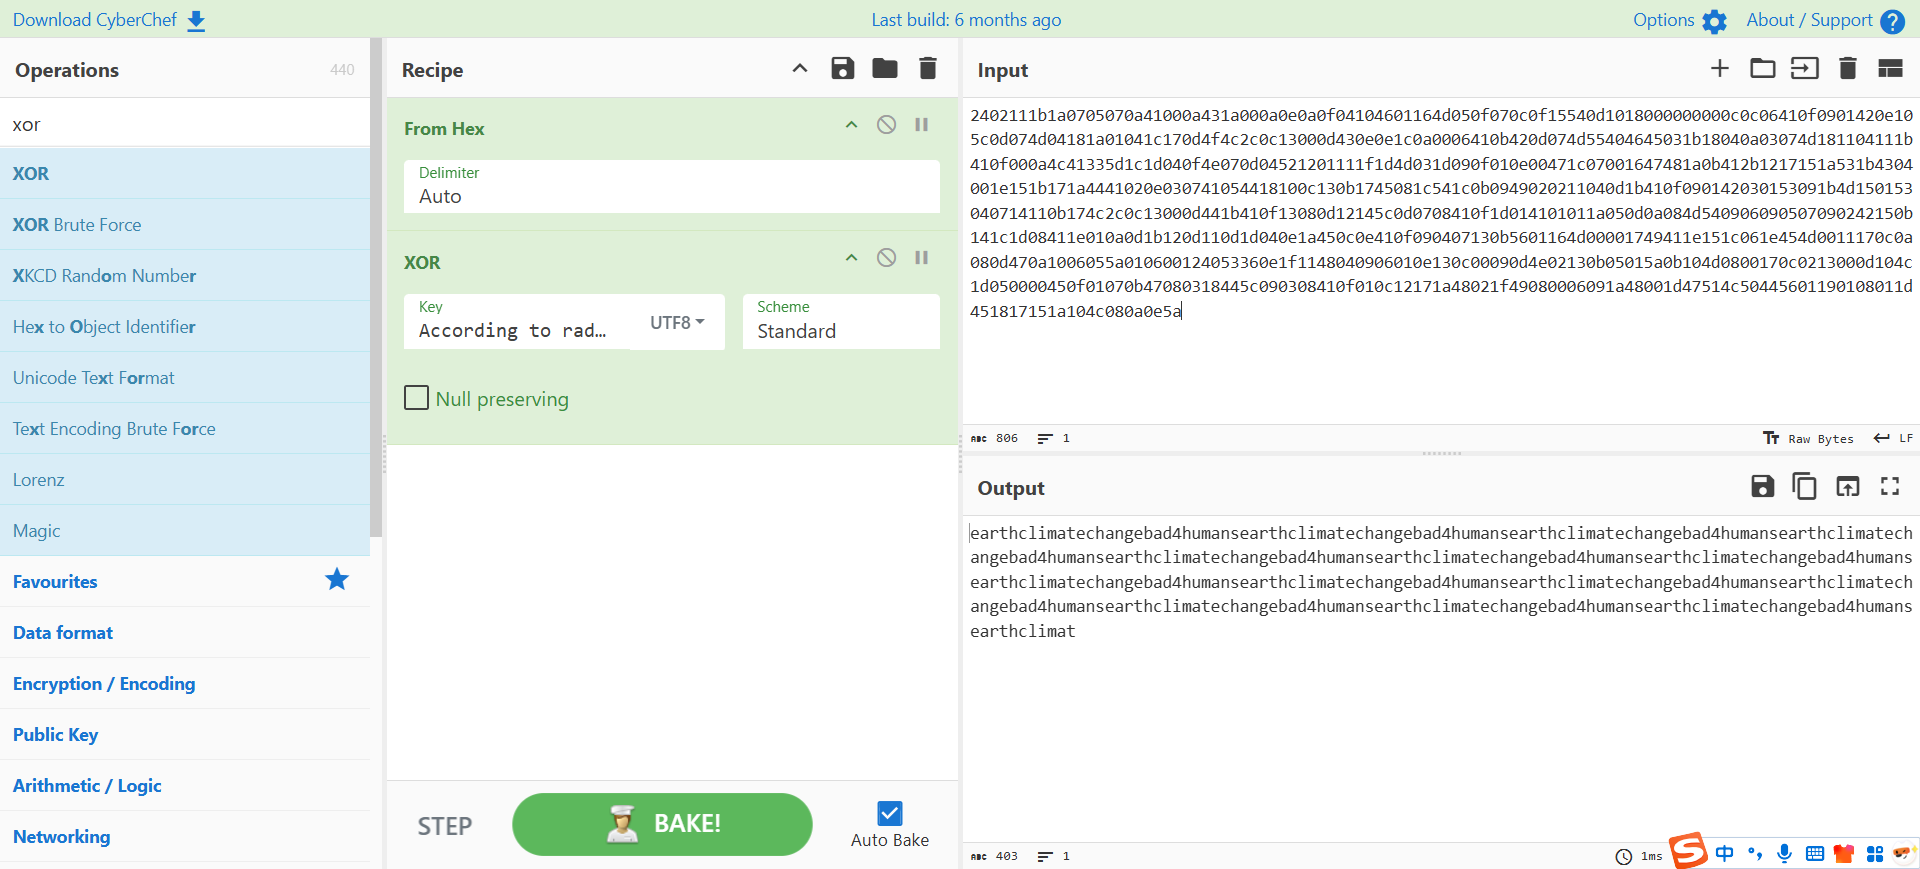The width and height of the screenshot is (1920, 869).
Task: Load a recipe with the folder icon
Action: (885, 68)
